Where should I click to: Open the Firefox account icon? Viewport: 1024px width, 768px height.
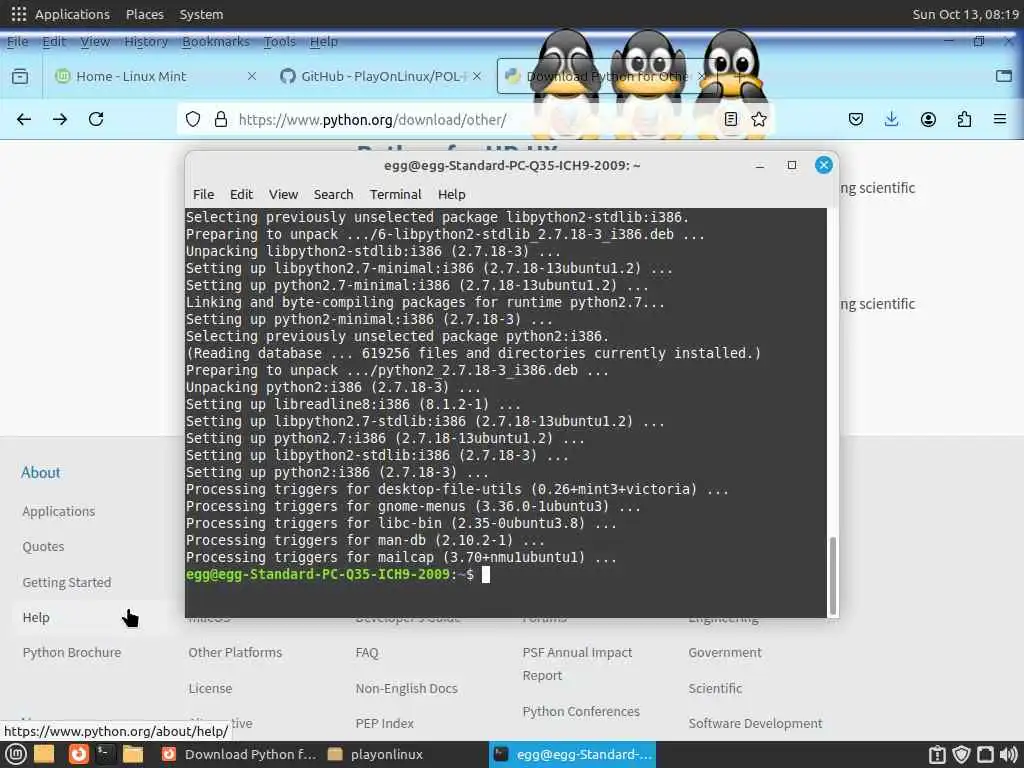click(x=928, y=119)
